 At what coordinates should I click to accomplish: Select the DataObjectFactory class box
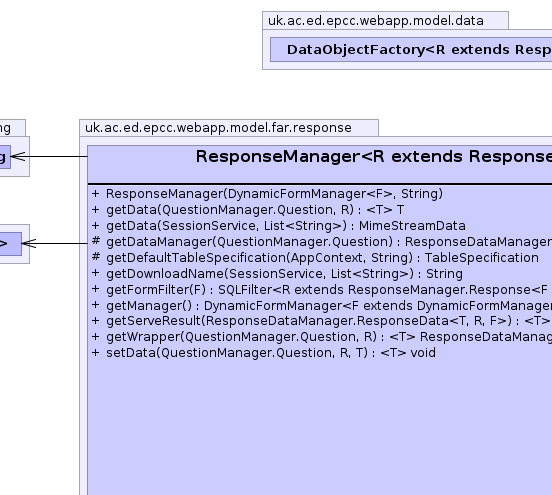(411, 50)
